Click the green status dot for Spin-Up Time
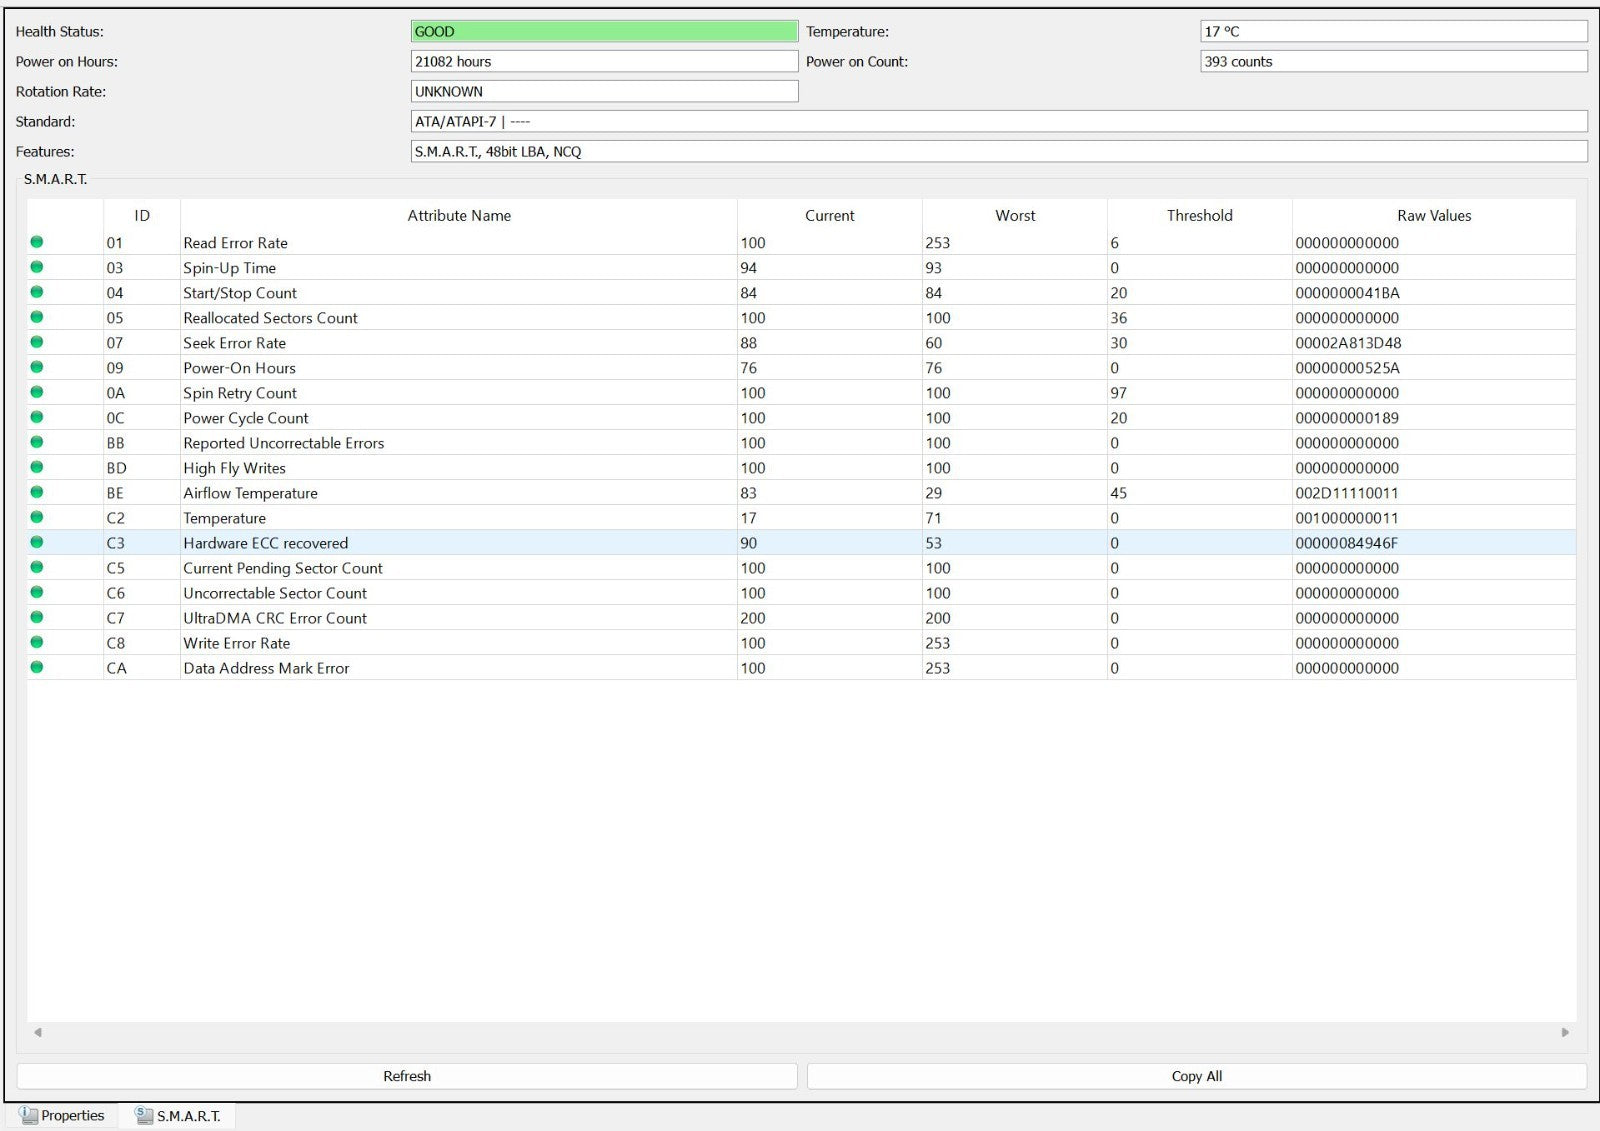Image resolution: width=1600 pixels, height=1131 pixels. (37, 267)
